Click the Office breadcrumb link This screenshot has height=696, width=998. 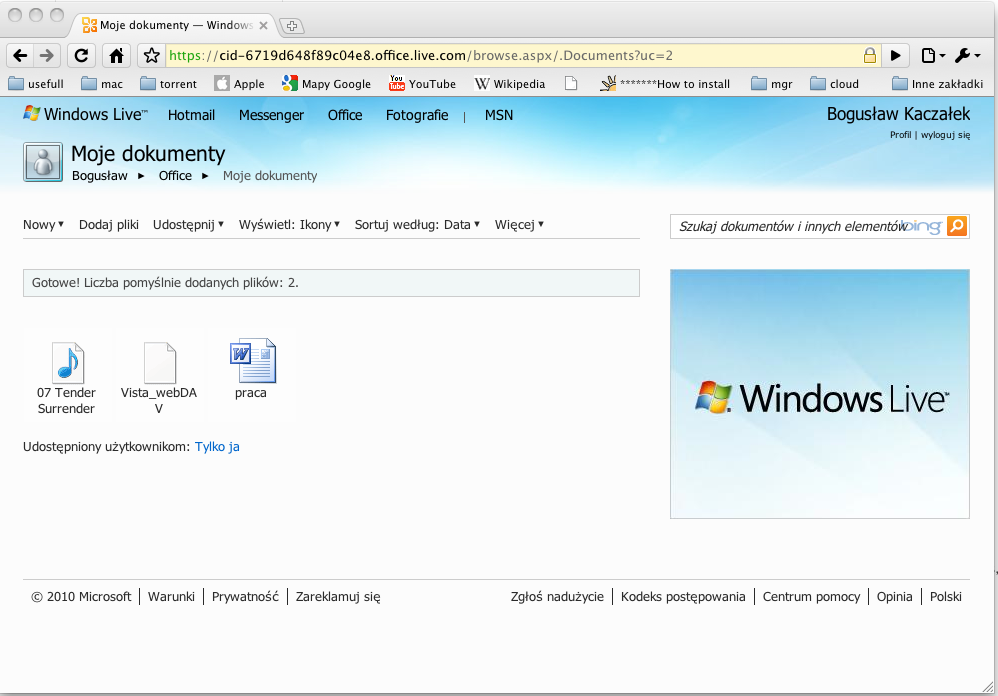(x=175, y=176)
